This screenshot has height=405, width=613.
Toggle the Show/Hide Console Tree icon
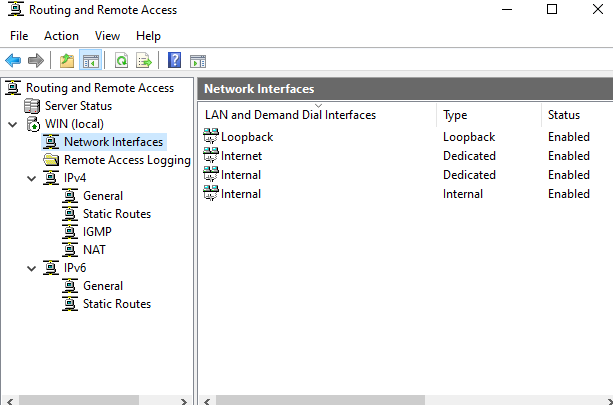(x=91, y=61)
